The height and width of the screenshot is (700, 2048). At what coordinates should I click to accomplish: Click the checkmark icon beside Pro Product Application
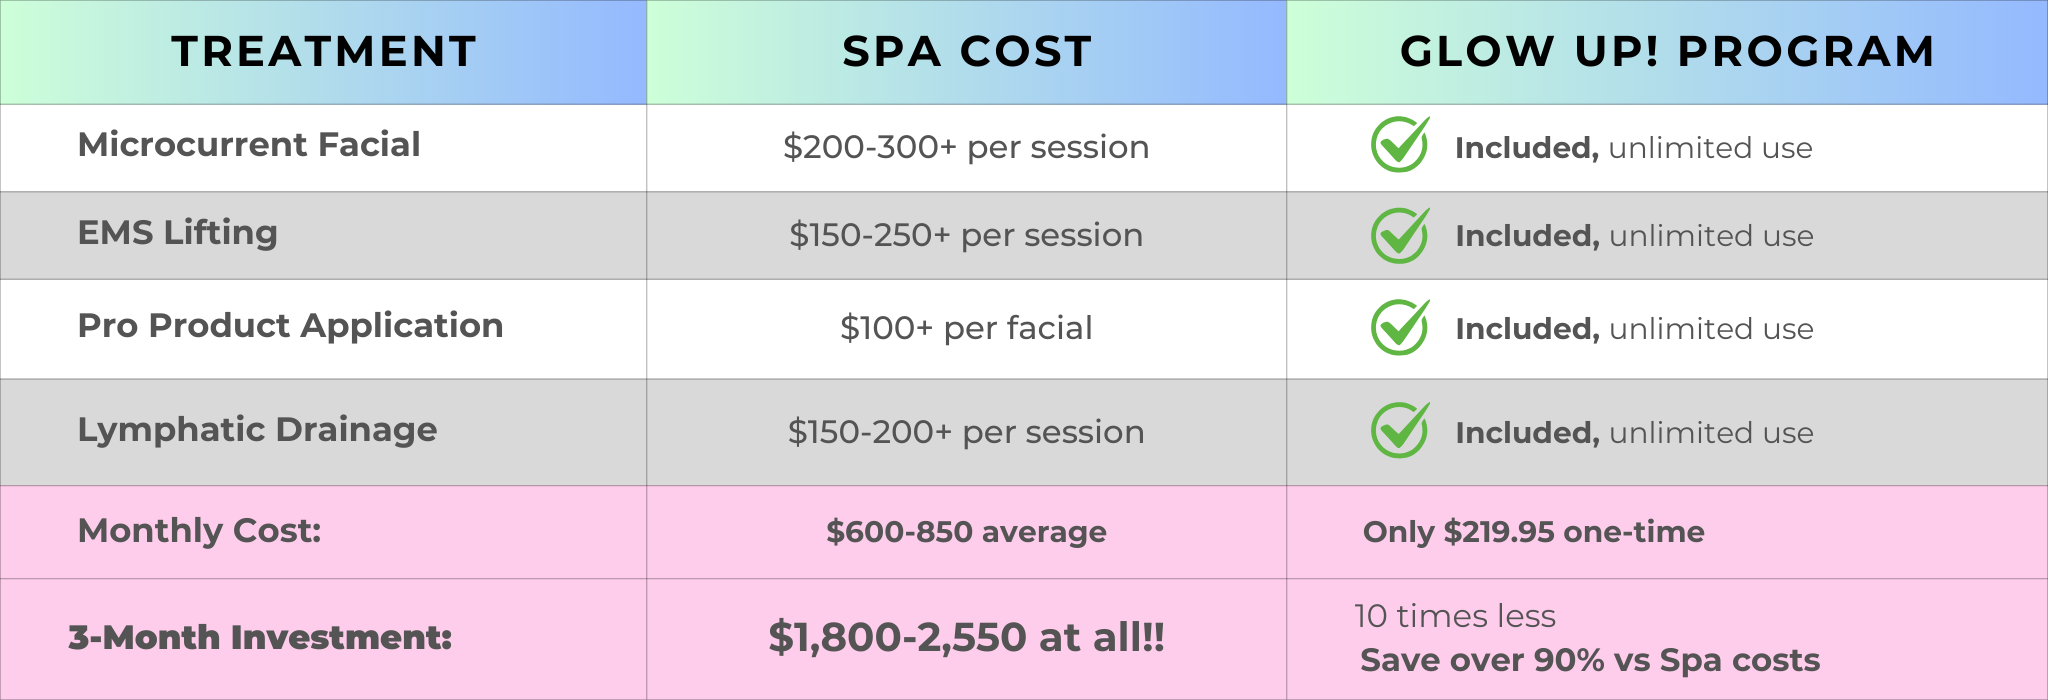point(1399,328)
